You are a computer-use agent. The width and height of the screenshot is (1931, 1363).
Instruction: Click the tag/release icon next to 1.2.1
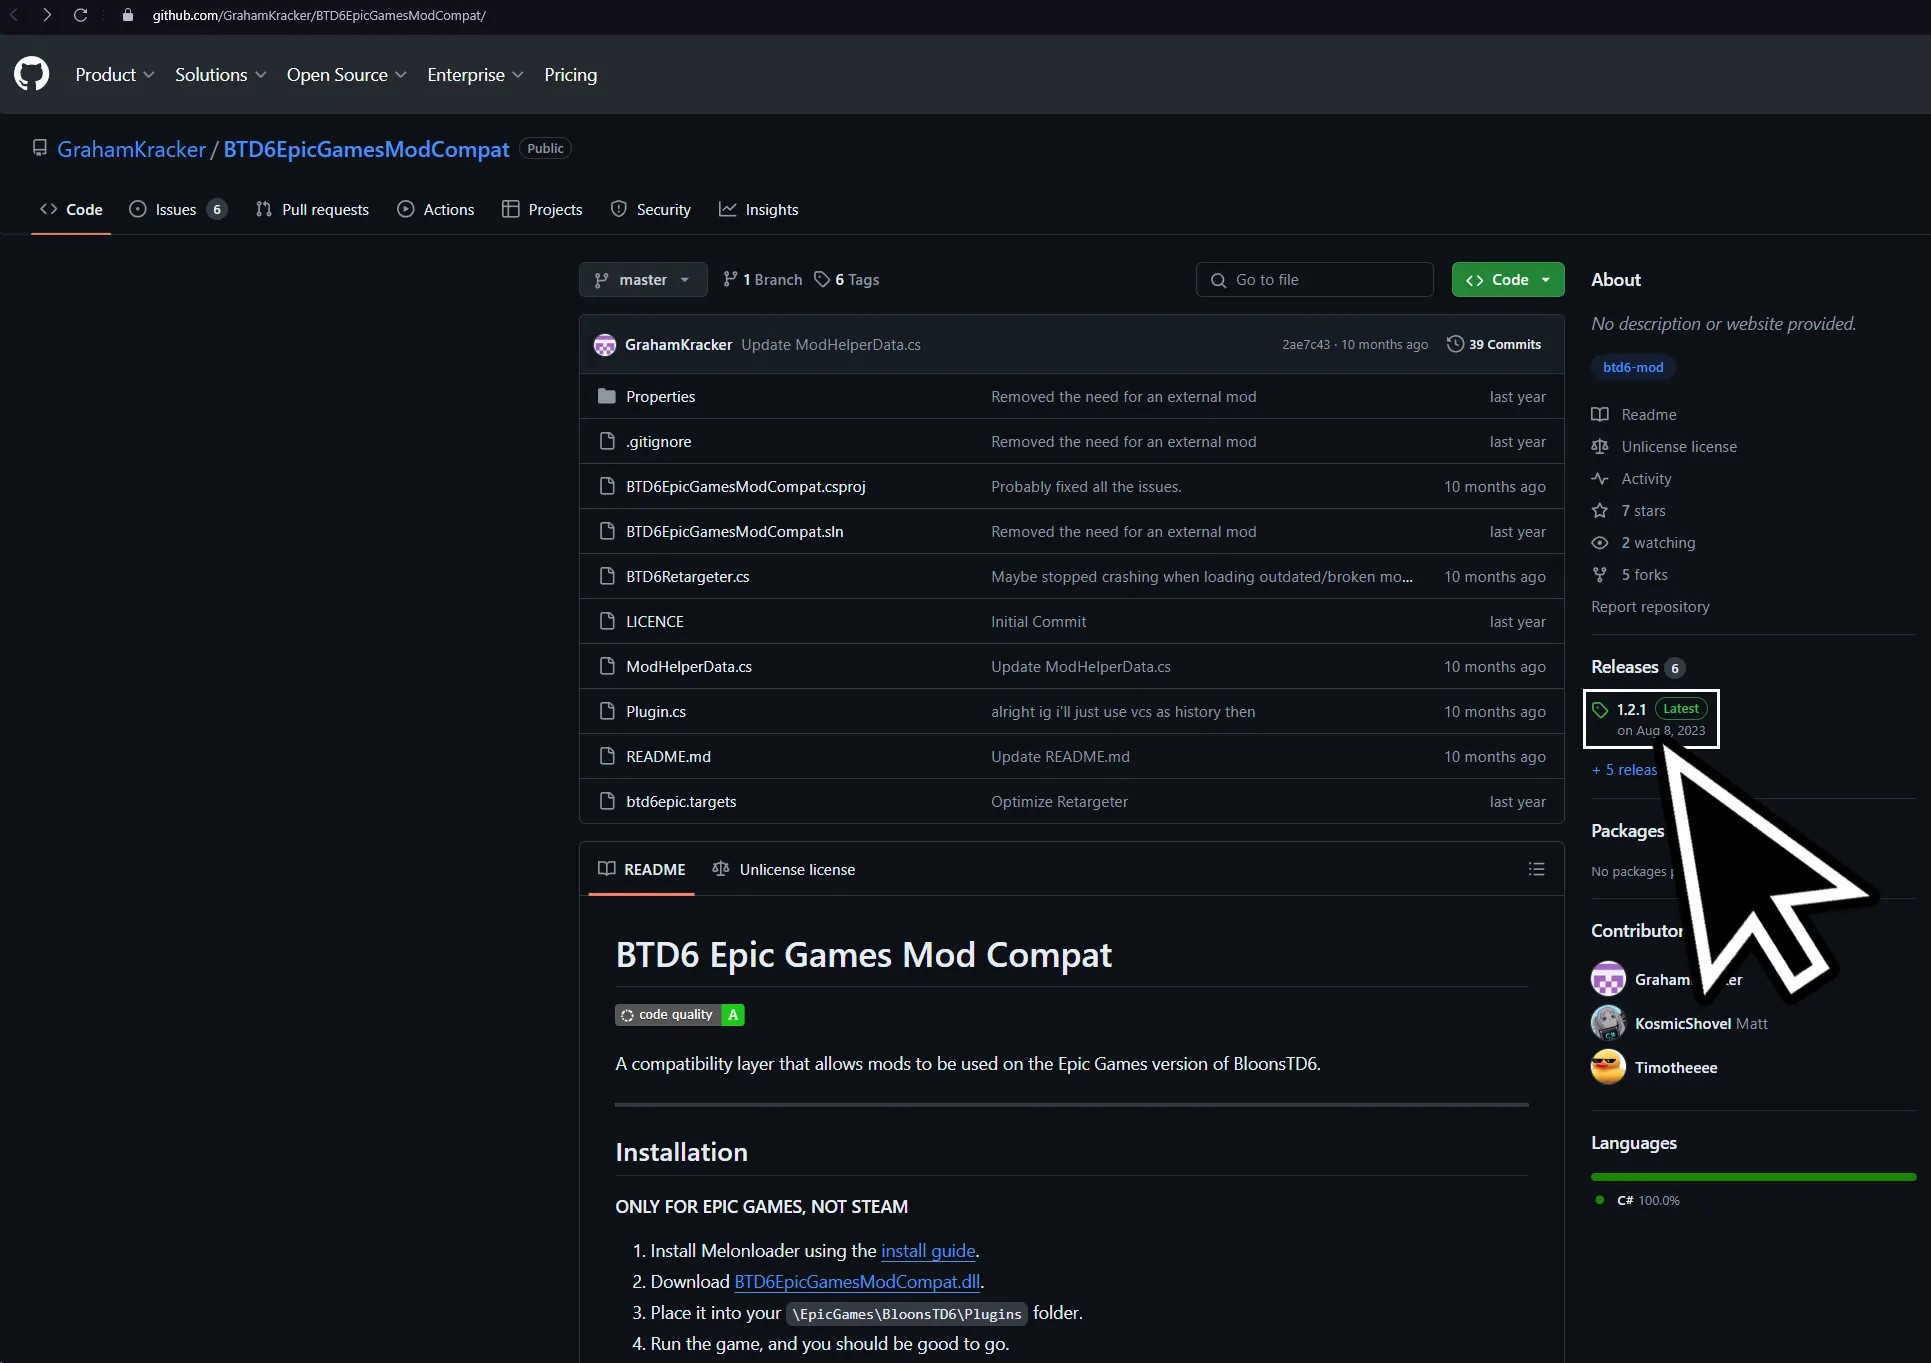(1601, 710)
